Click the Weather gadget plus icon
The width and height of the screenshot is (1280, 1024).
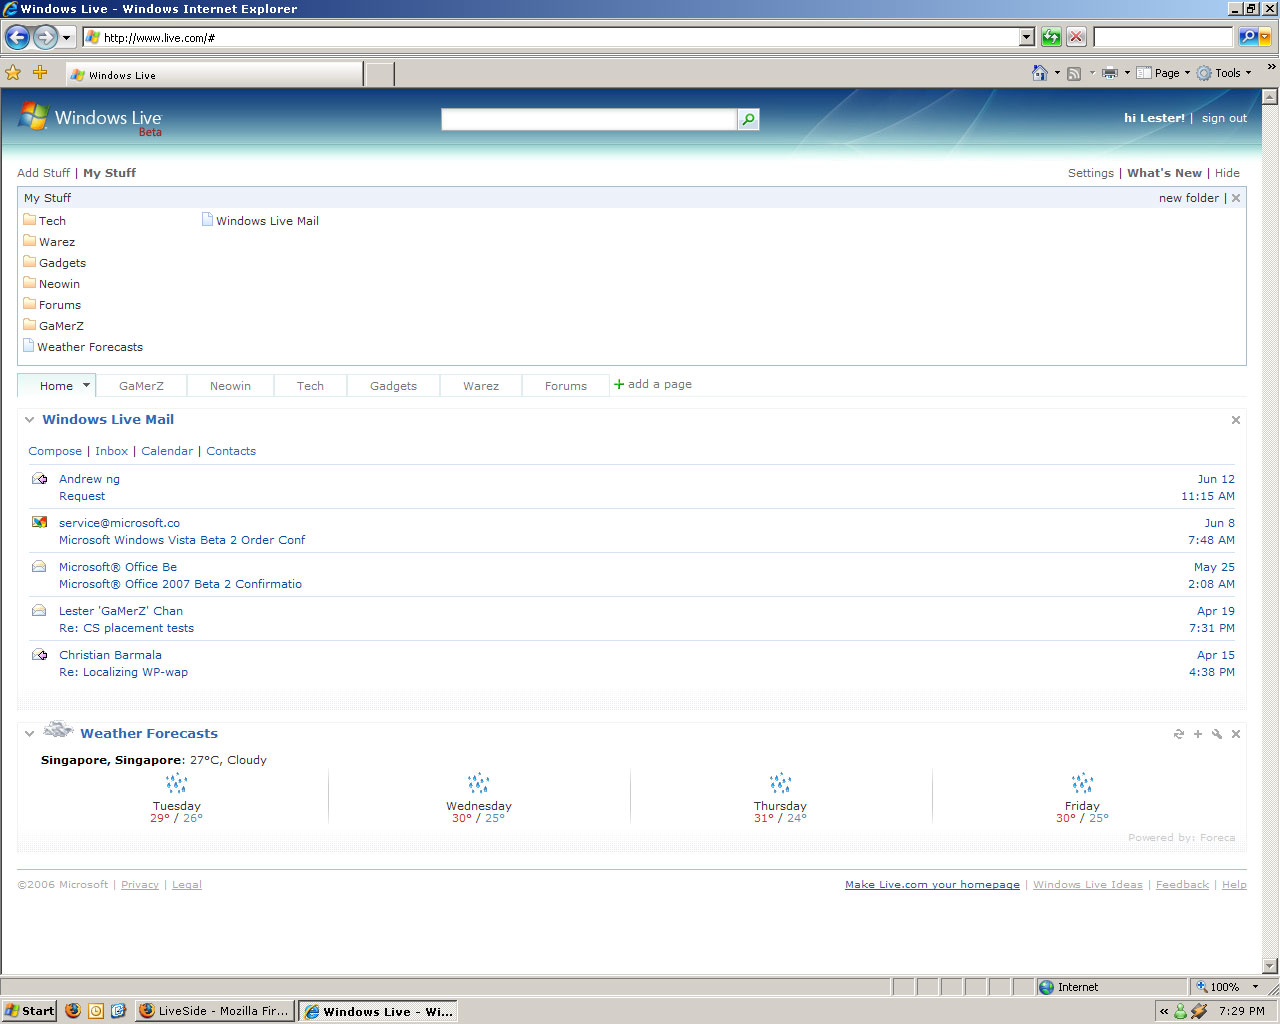click(x=1198, y=734)
